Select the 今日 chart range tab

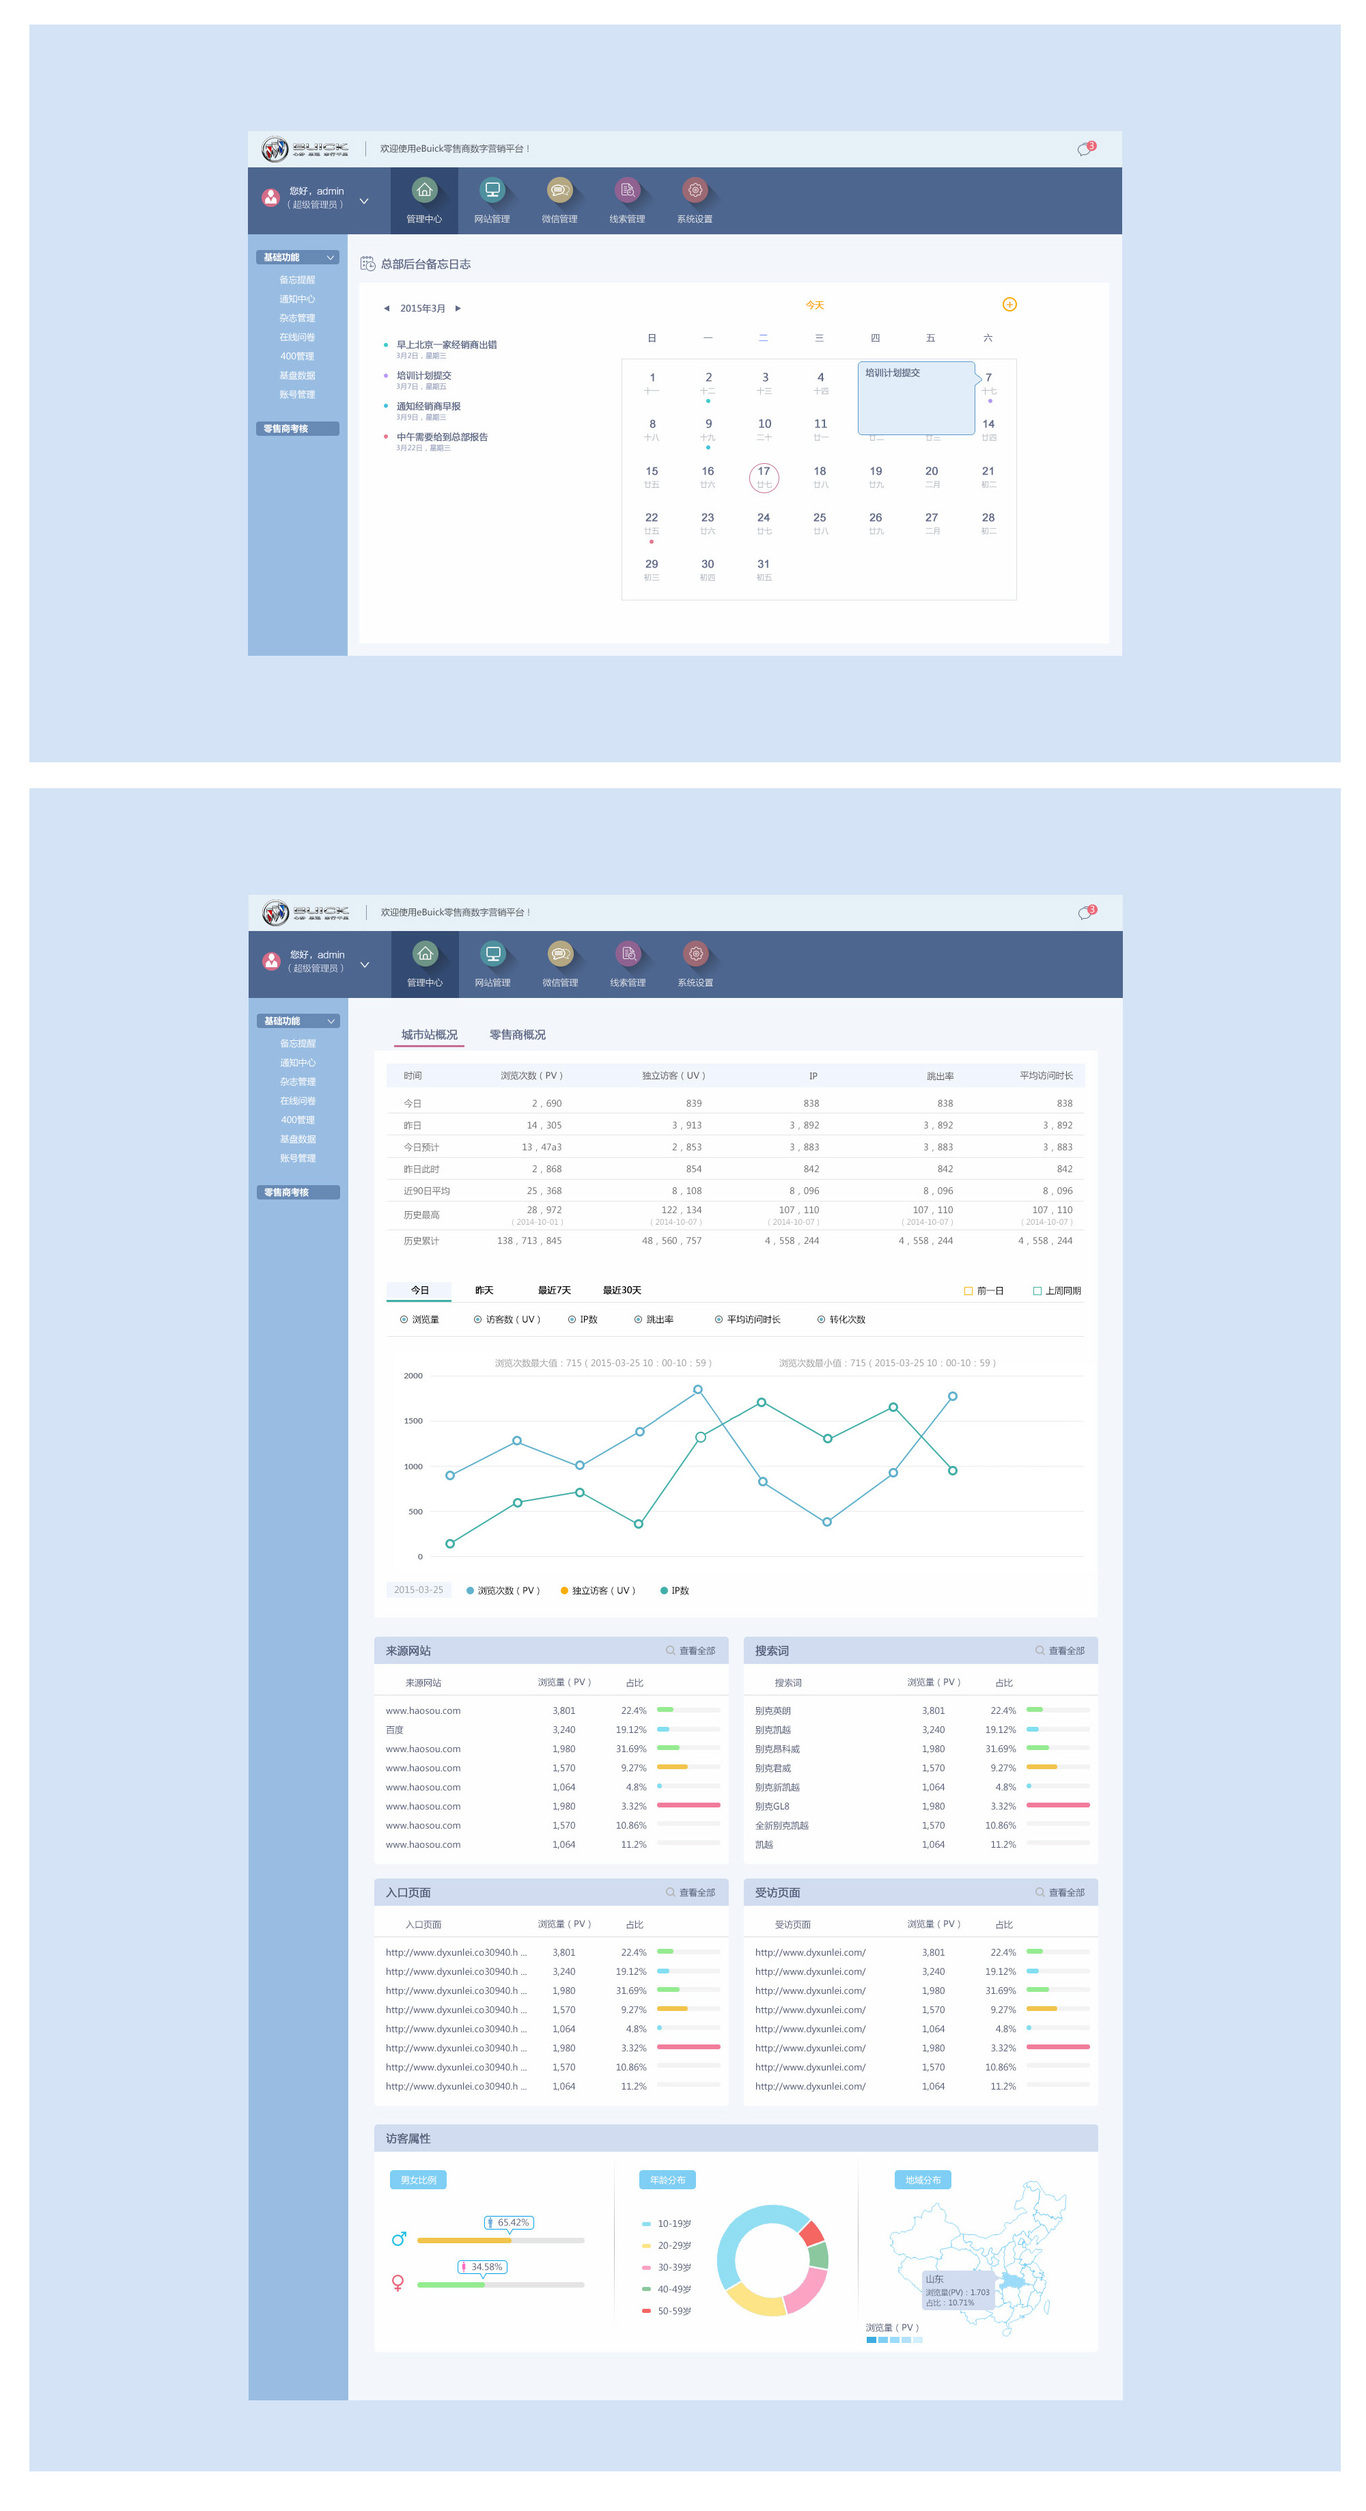[419, 1291]
